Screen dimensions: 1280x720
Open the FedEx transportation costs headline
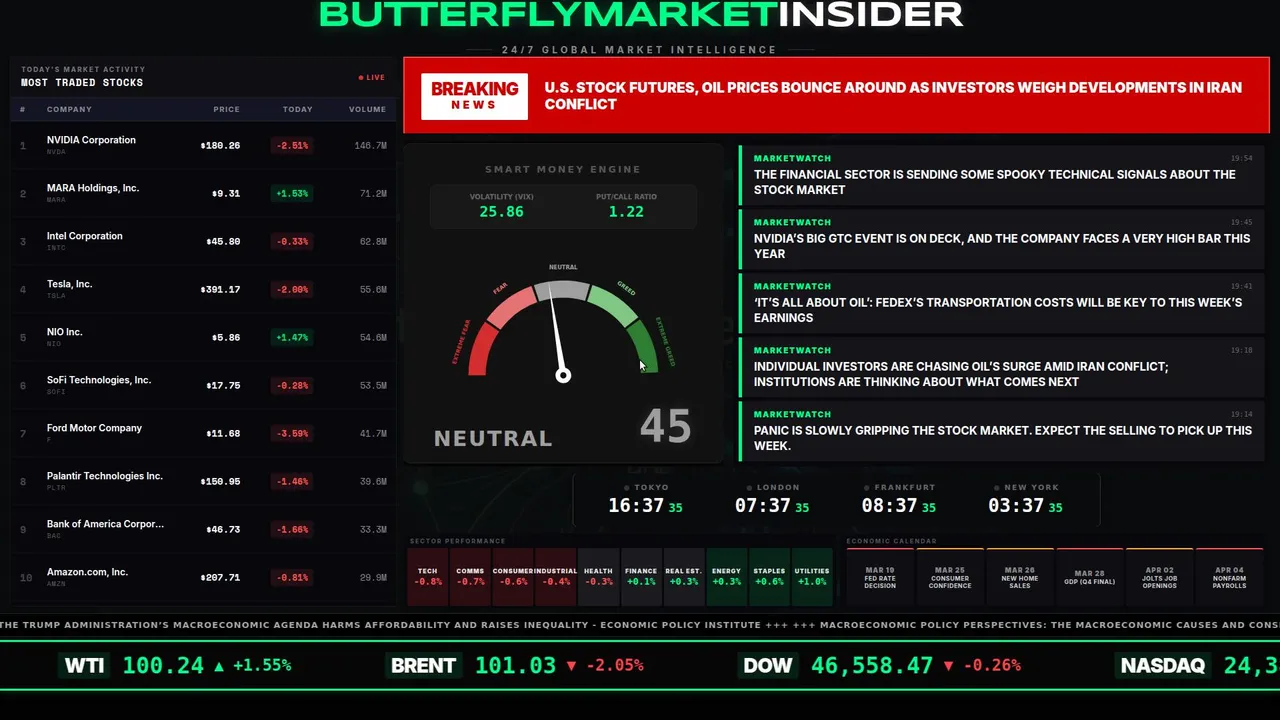(x=998, y=310)
